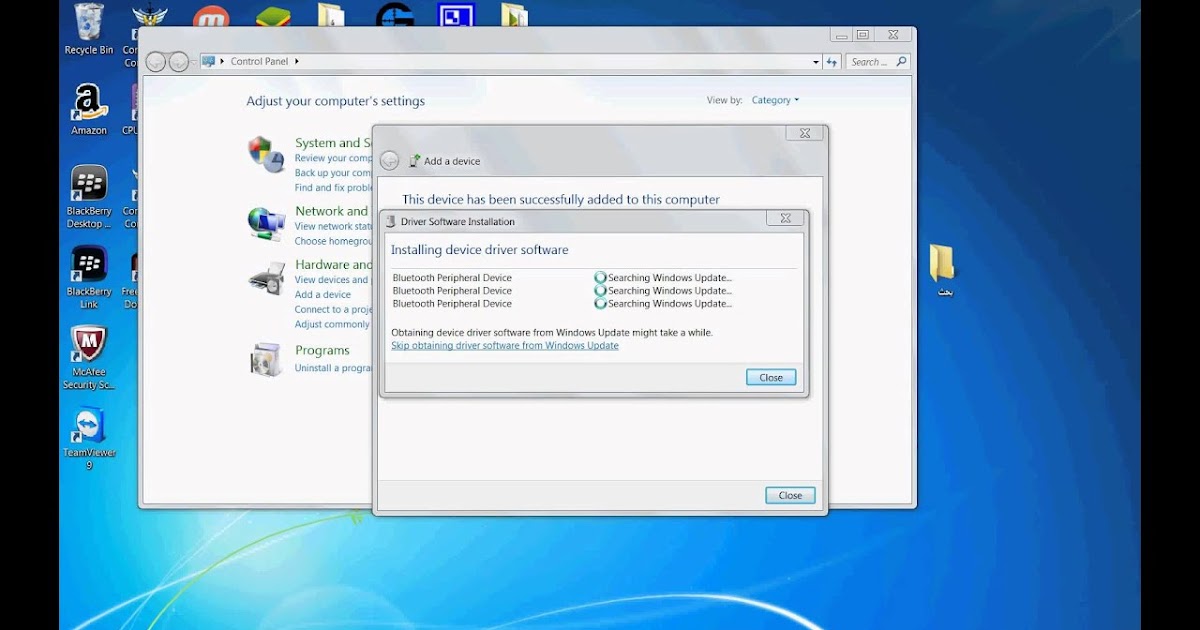The width and height of the screenshot is (1200, 630).
Task: Click the System and Security shield icon
Action: tap(266, 155)
